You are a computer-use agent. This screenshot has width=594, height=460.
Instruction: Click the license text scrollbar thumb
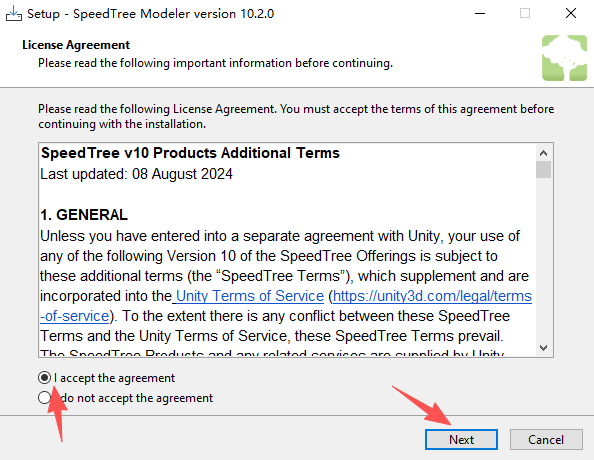click(544, 169)
